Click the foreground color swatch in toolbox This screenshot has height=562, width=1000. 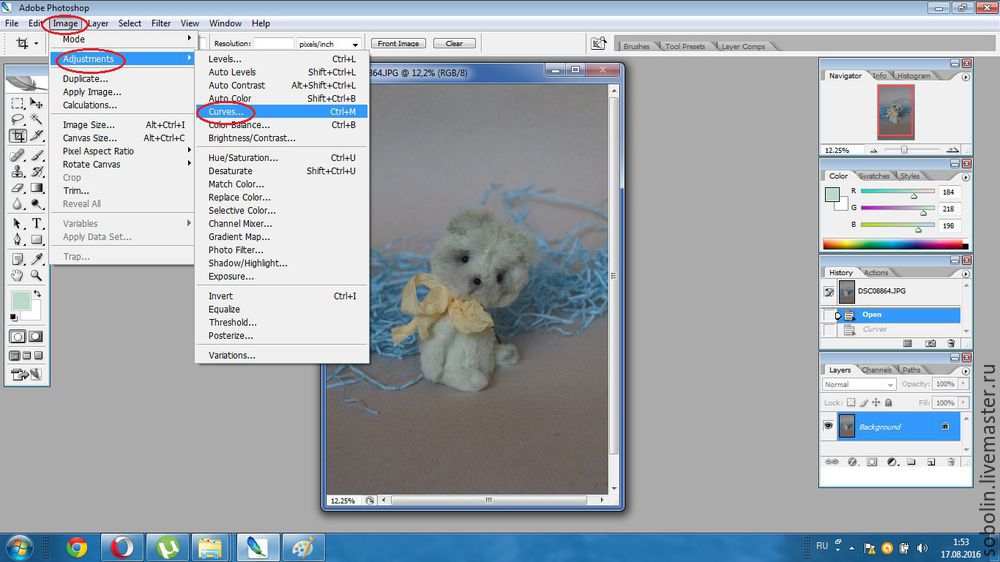[20, 300]
